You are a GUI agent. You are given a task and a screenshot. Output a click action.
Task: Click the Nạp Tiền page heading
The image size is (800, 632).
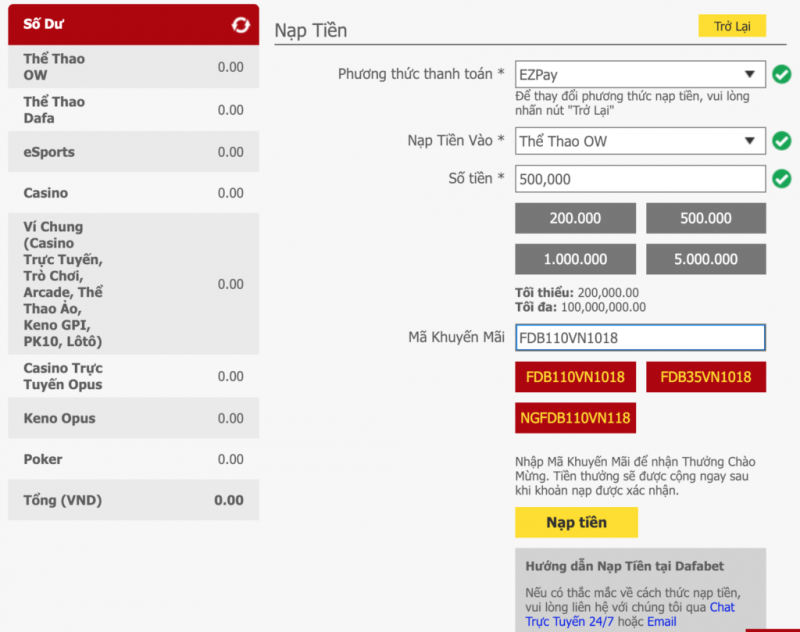pos(311,31)
